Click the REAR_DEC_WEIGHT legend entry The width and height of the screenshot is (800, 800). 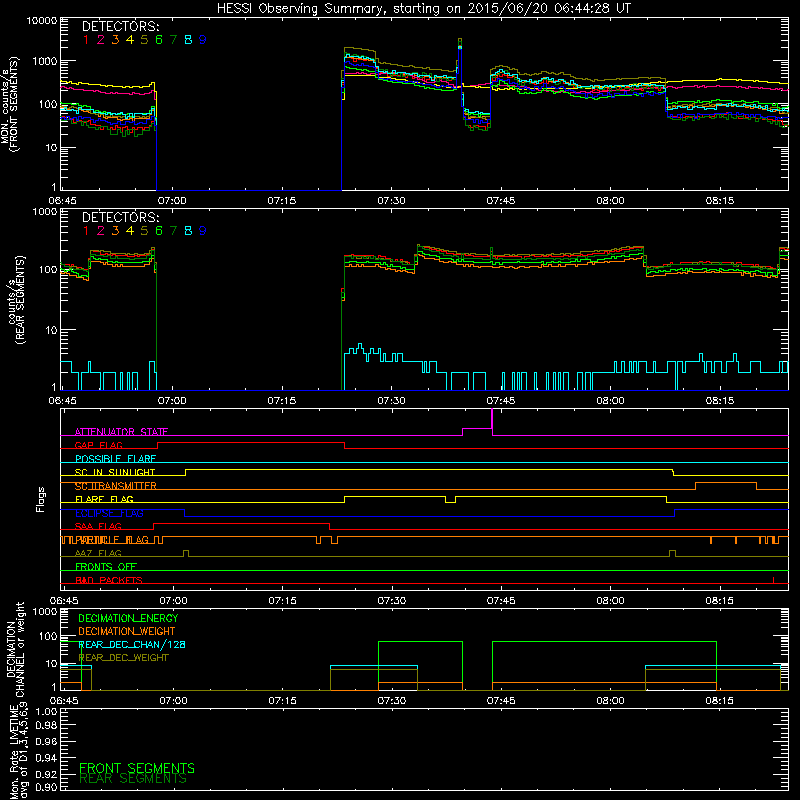[123, 658]
